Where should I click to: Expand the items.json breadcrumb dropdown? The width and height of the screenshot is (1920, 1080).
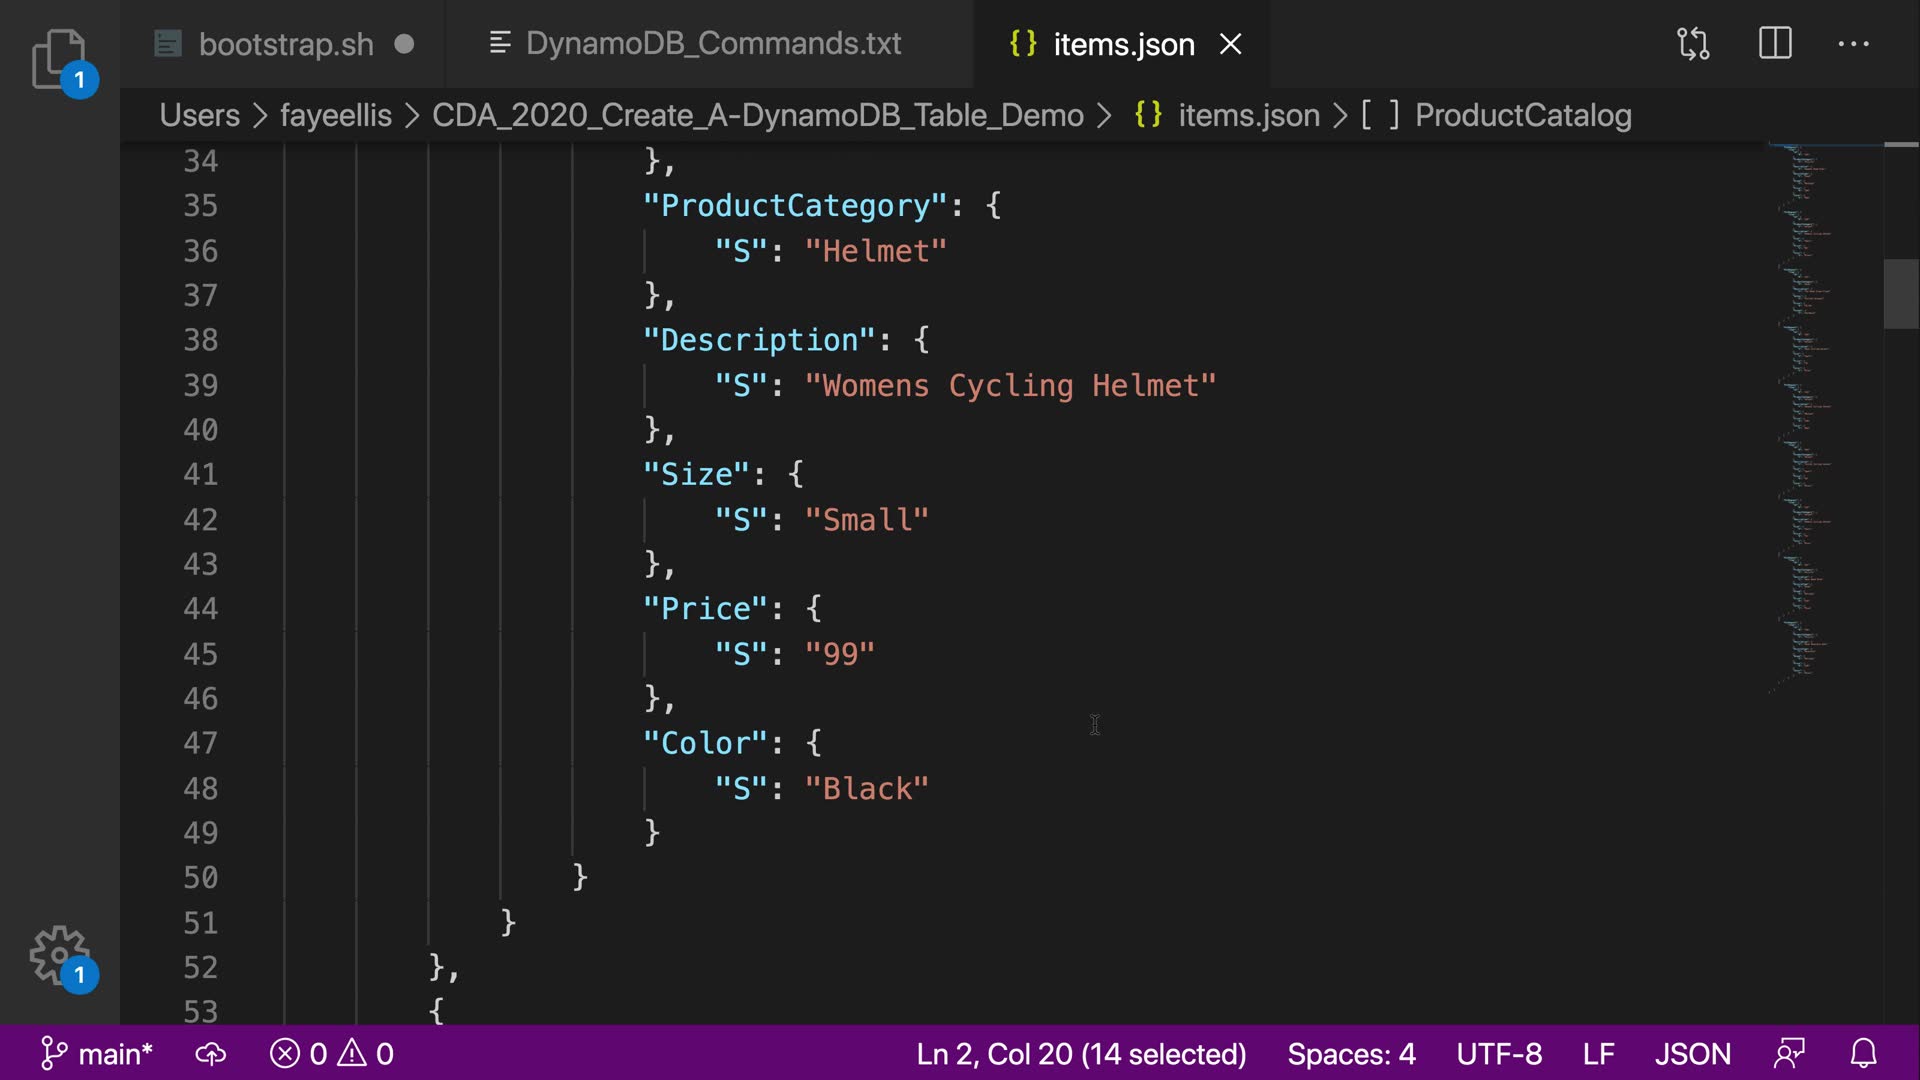coord(1248,115)
